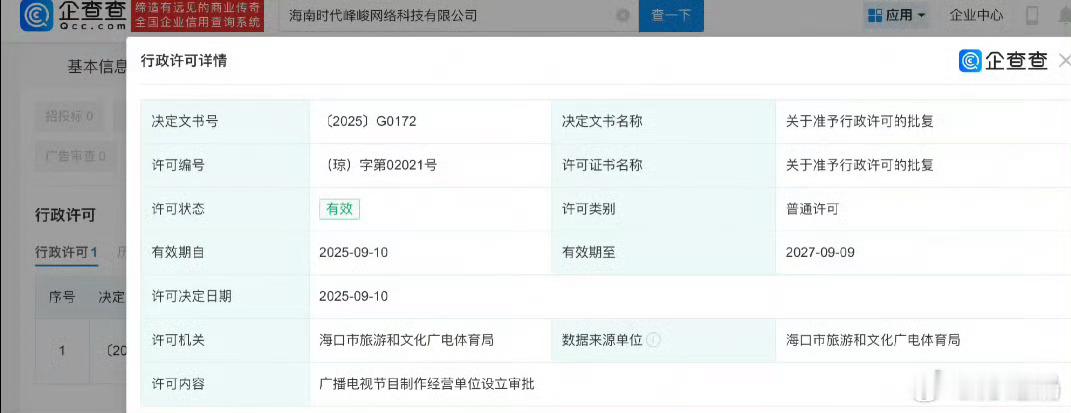The image size is (1071, 413).
Task: Select the 基本信息 tab behind dialog
Action: coord(97,67)
